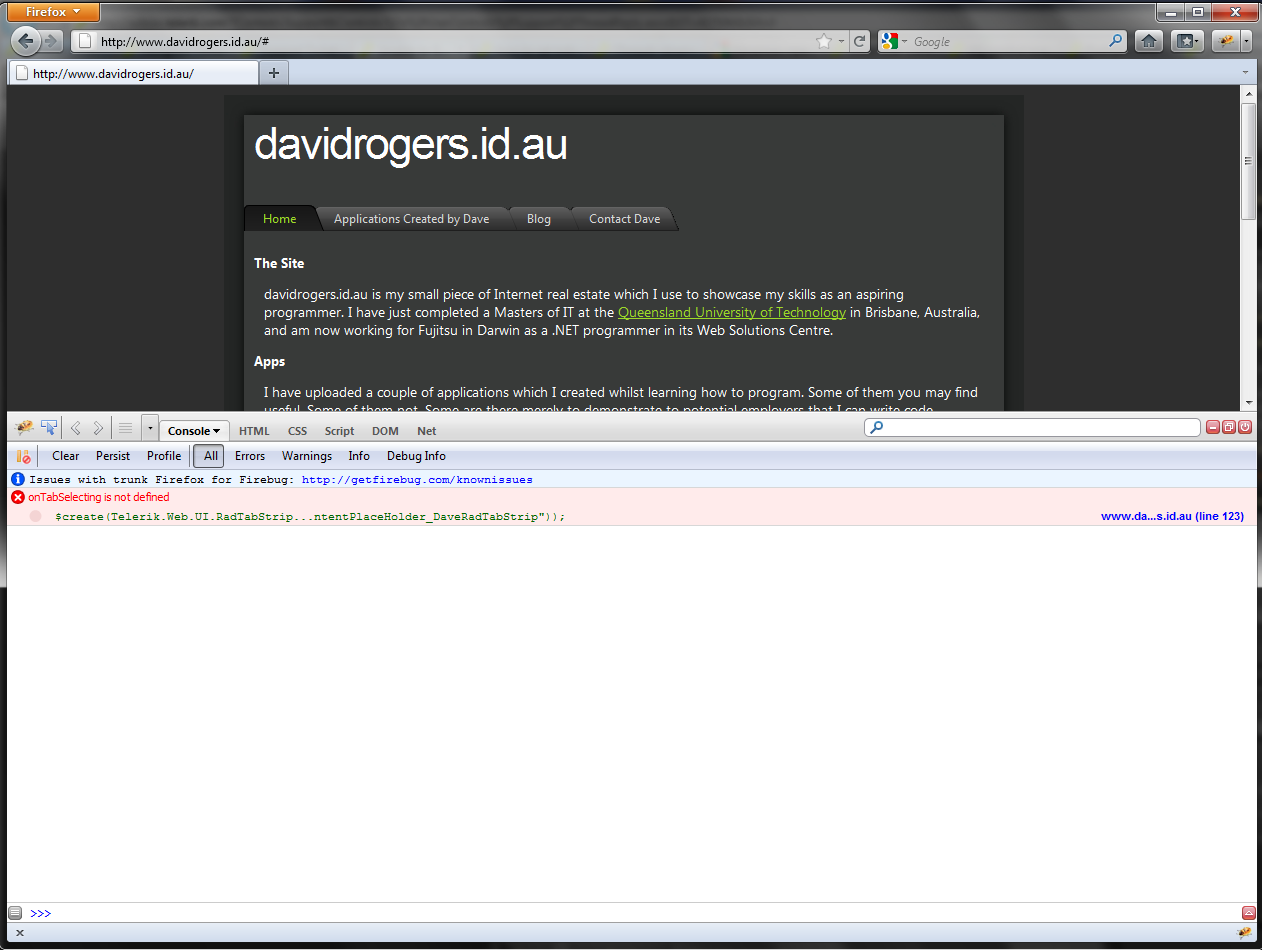Switch to the Script tab in Firebug
Viewport: 1262px width, 950px height.
[339, 431]
